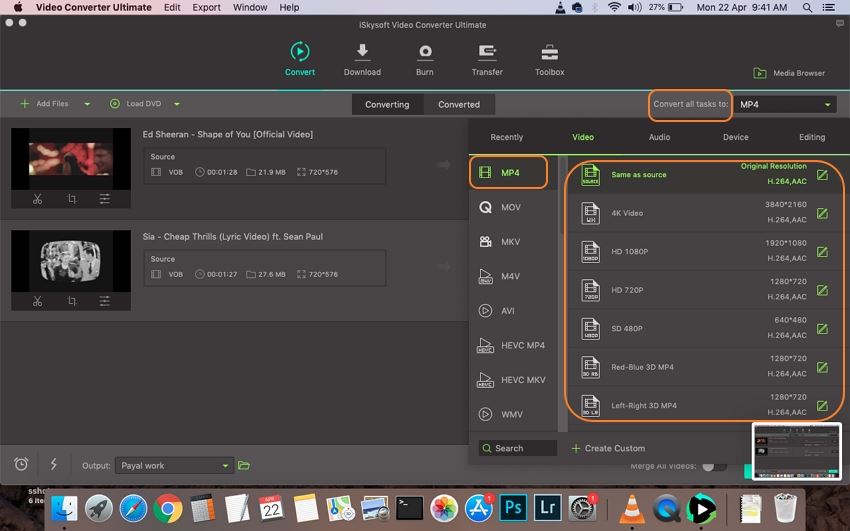
Task: Edit the 4K Video preset settings
Action: (x=822, y=213)
